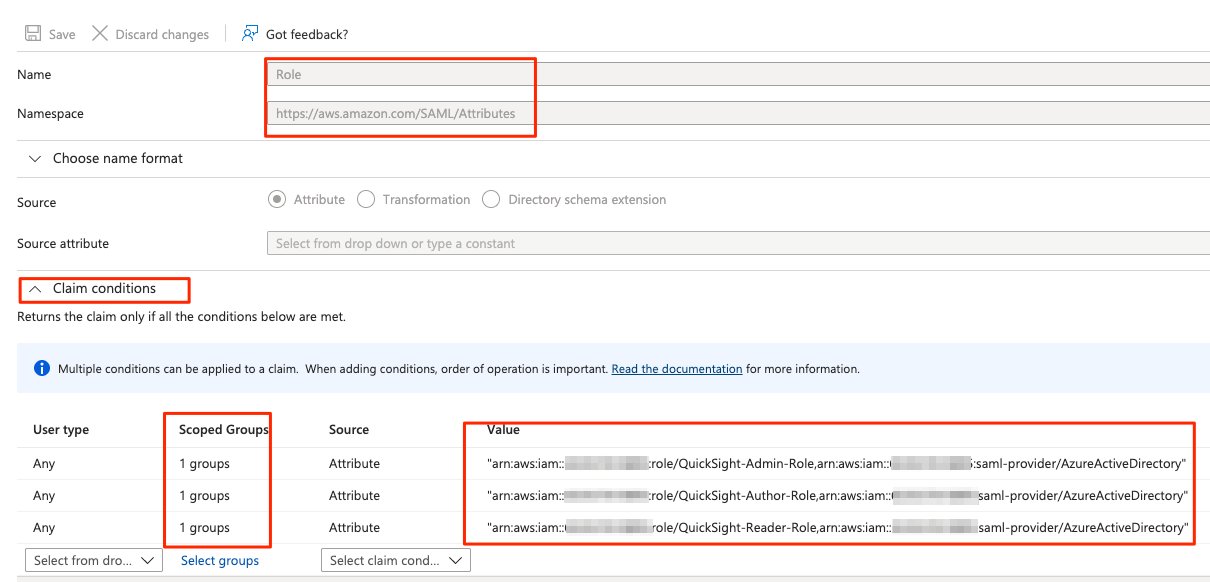
Task: Click the Source column header in table
Action: coord(349,430)
